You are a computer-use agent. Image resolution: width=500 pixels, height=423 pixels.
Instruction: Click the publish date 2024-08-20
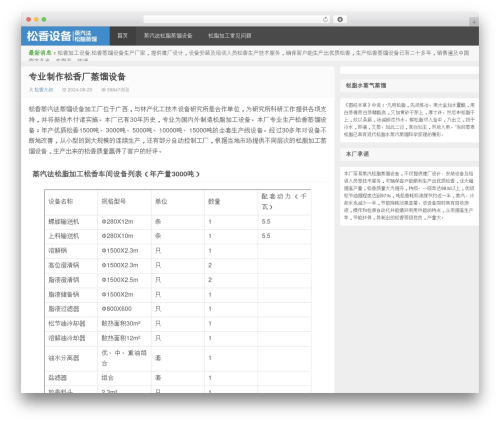point(80,90)
